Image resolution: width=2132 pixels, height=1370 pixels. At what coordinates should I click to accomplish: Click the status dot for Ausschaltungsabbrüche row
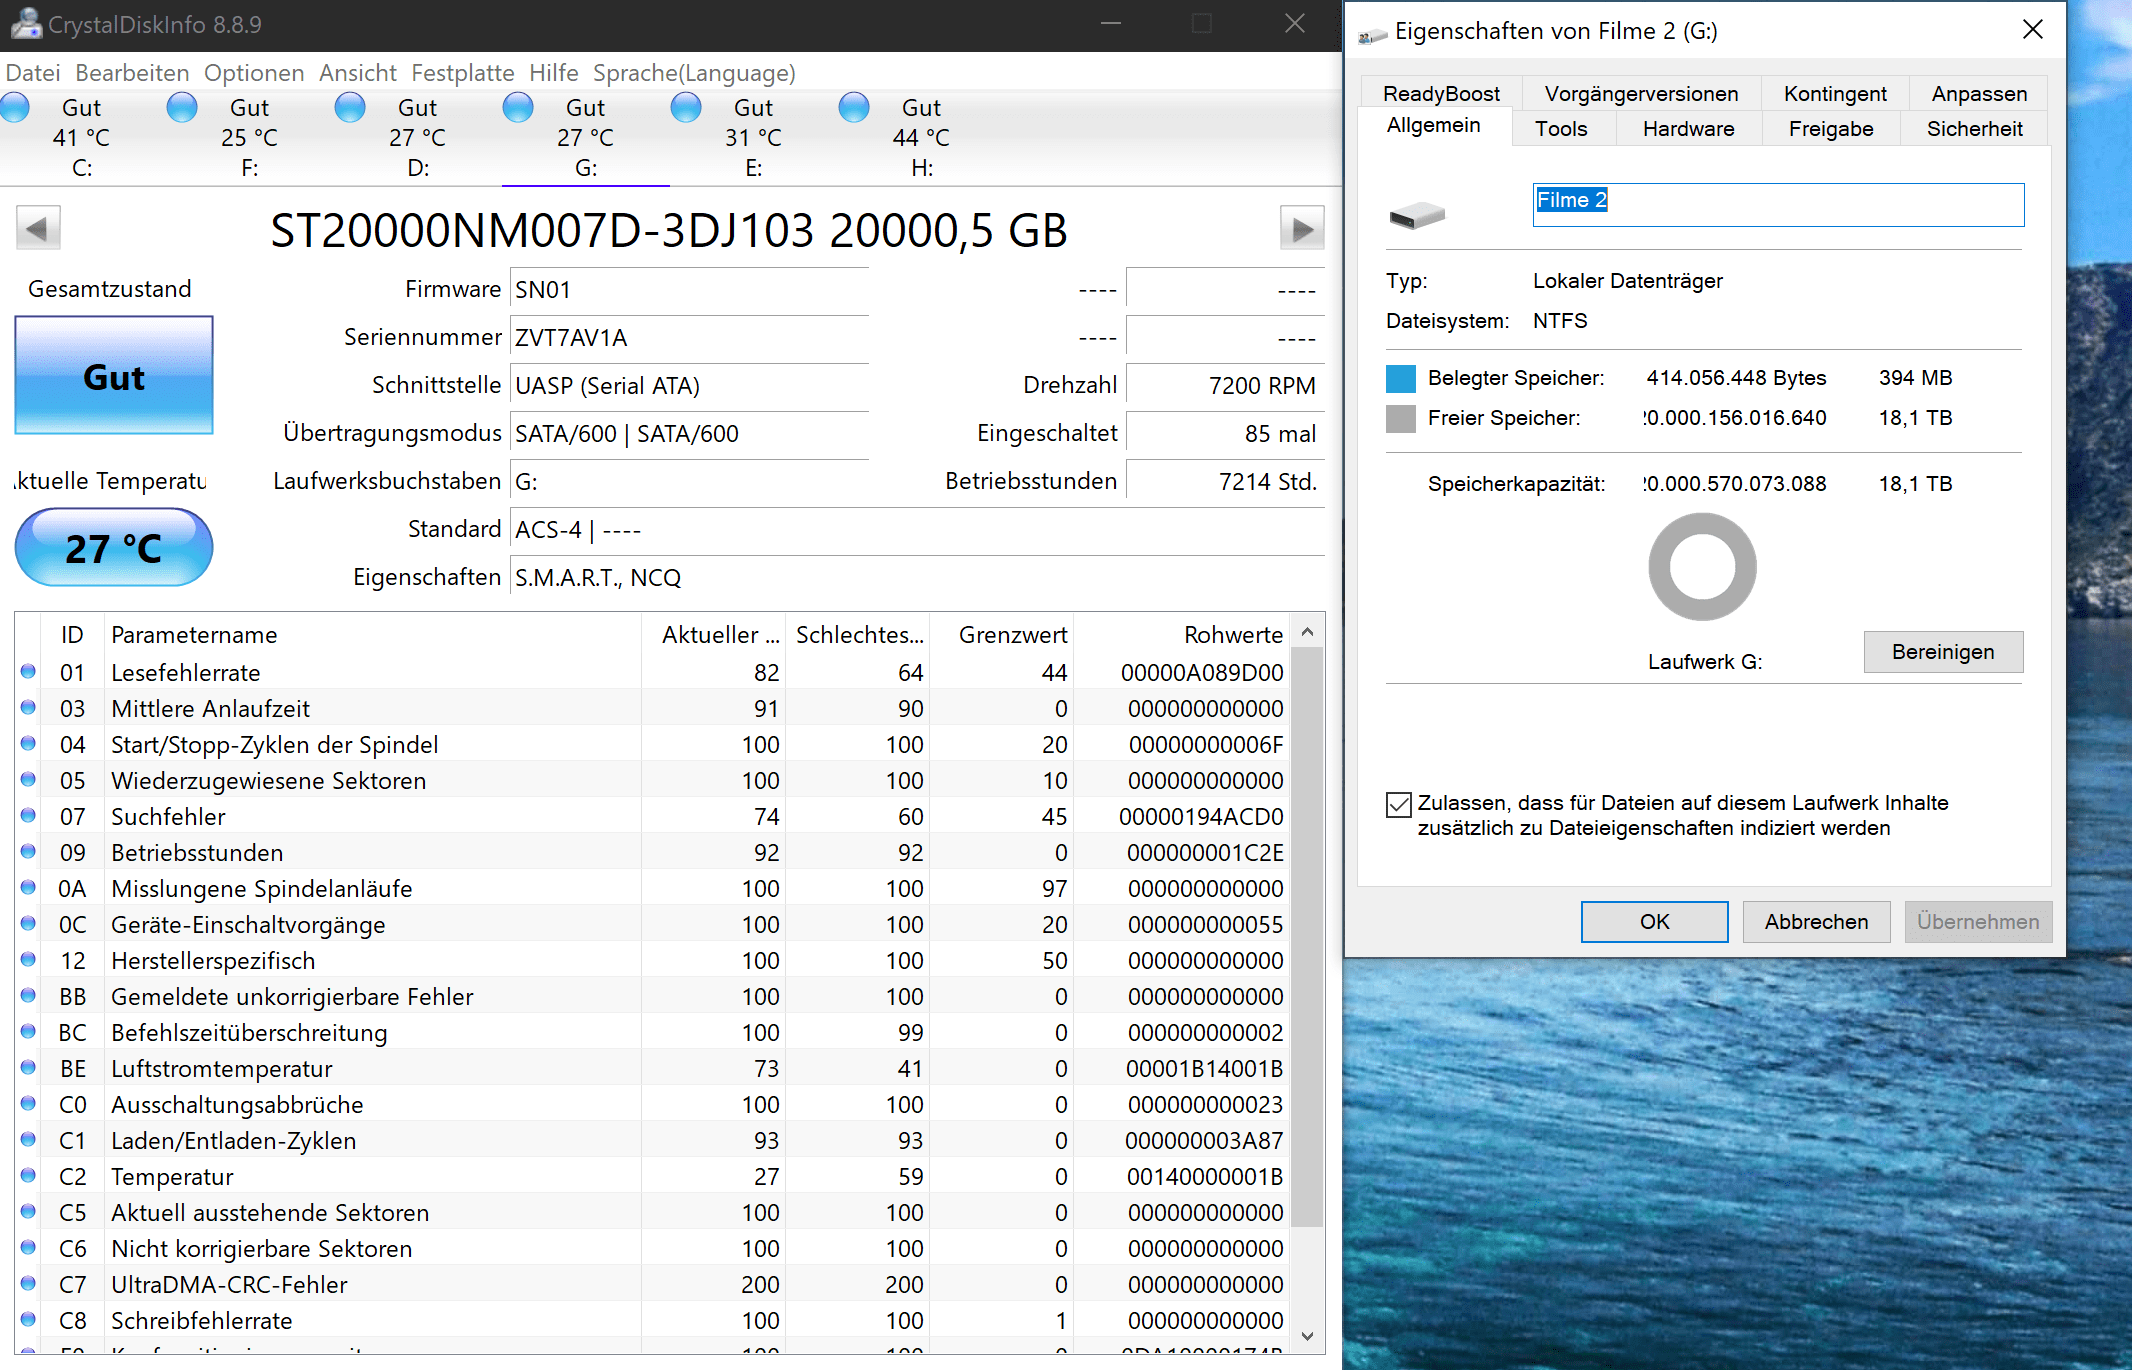coord(28,1103)
